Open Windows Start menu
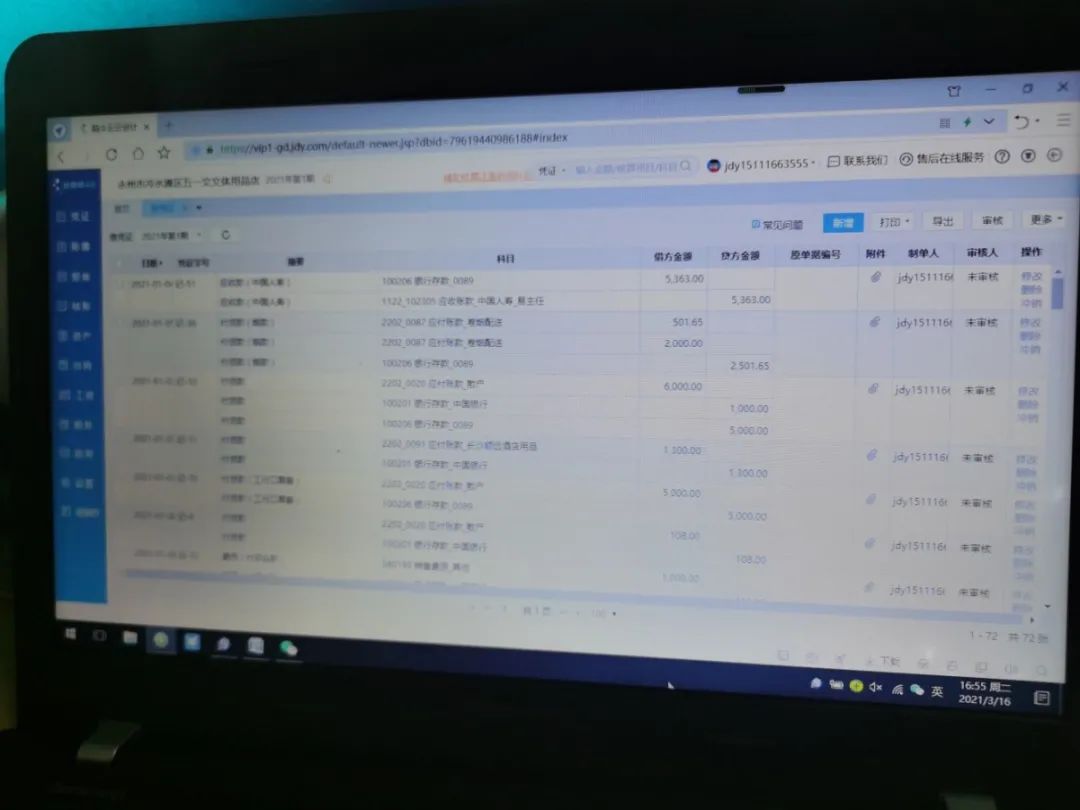 pos(70,634)
